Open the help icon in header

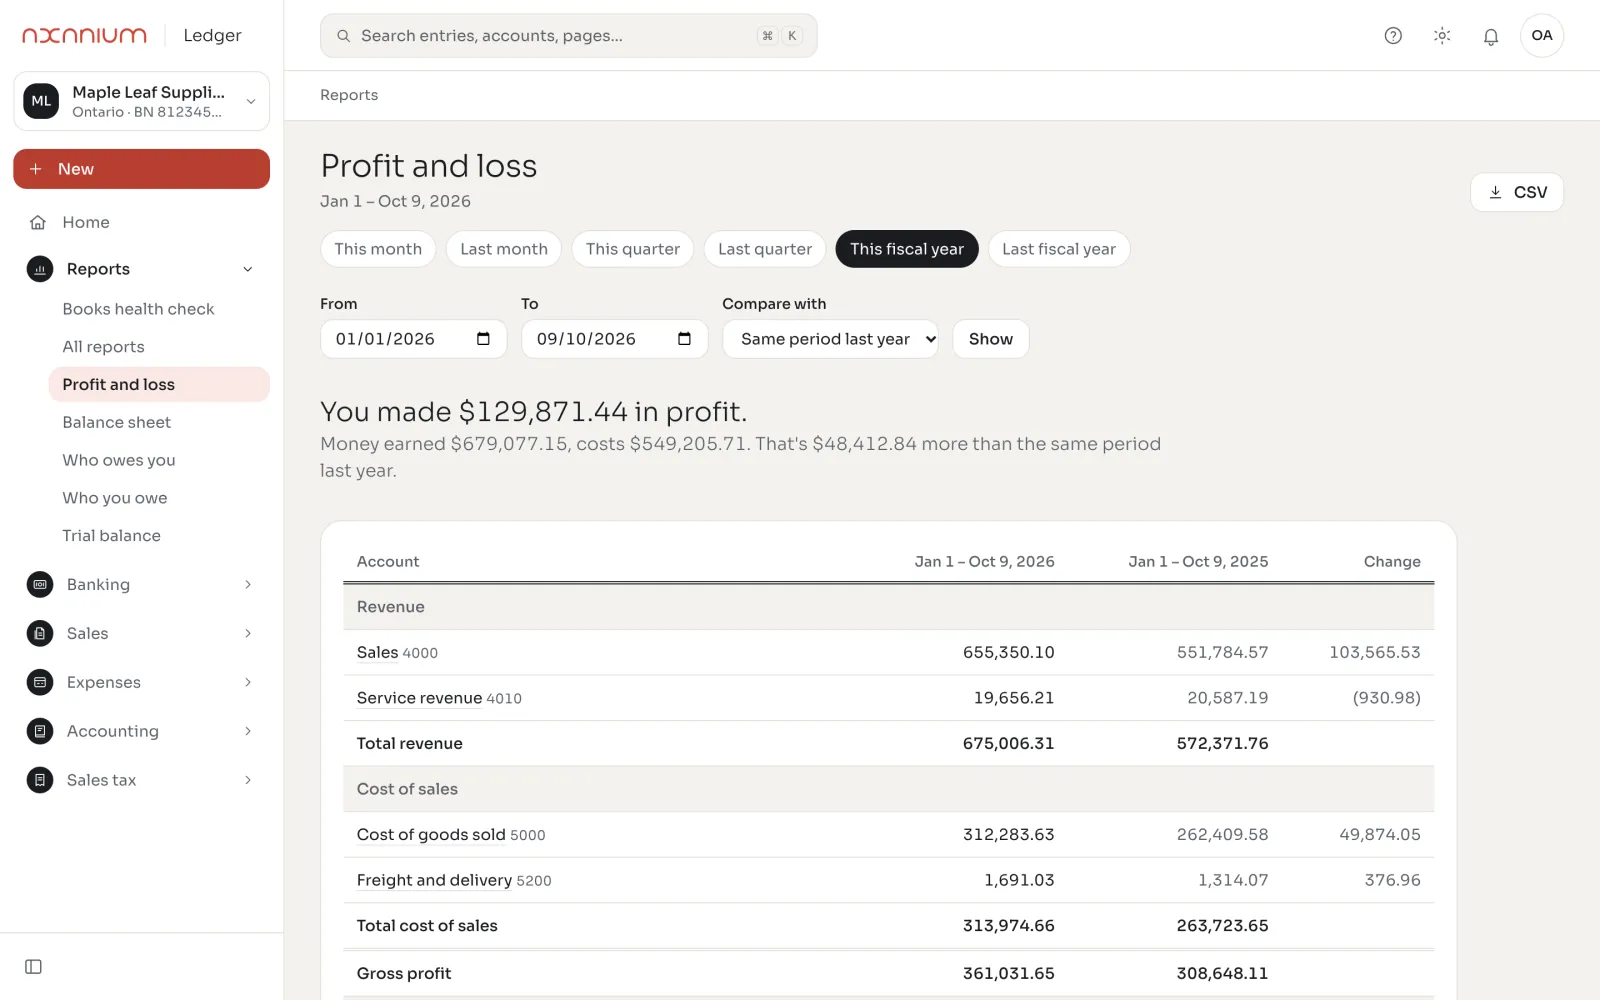tap(1393, 36)
